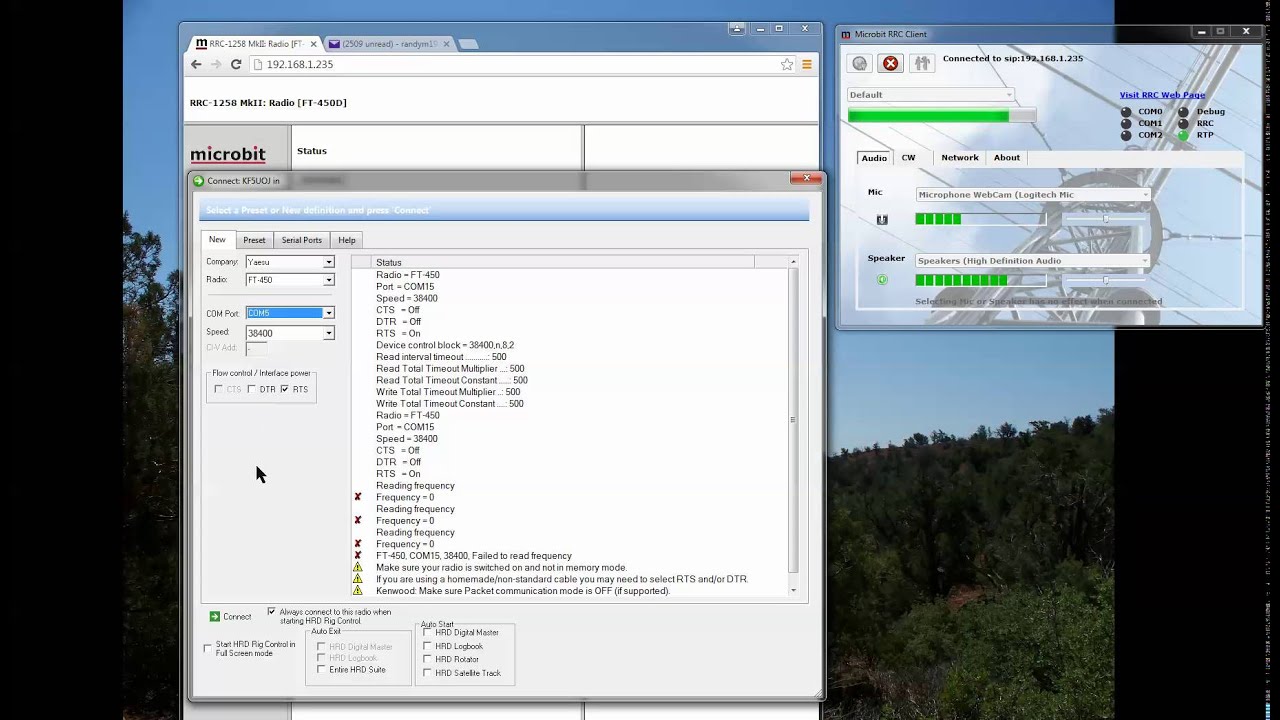Click the scroll-down arrow of the Status log
Screen dimensions: 1280x720
click(793, 591)
